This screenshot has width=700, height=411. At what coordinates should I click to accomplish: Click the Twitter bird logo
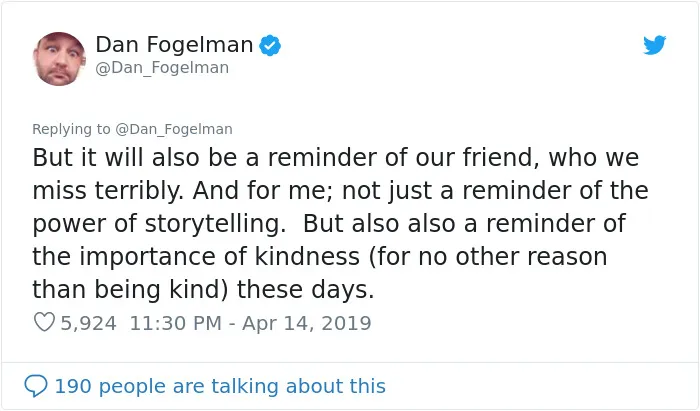click(654, 45)
